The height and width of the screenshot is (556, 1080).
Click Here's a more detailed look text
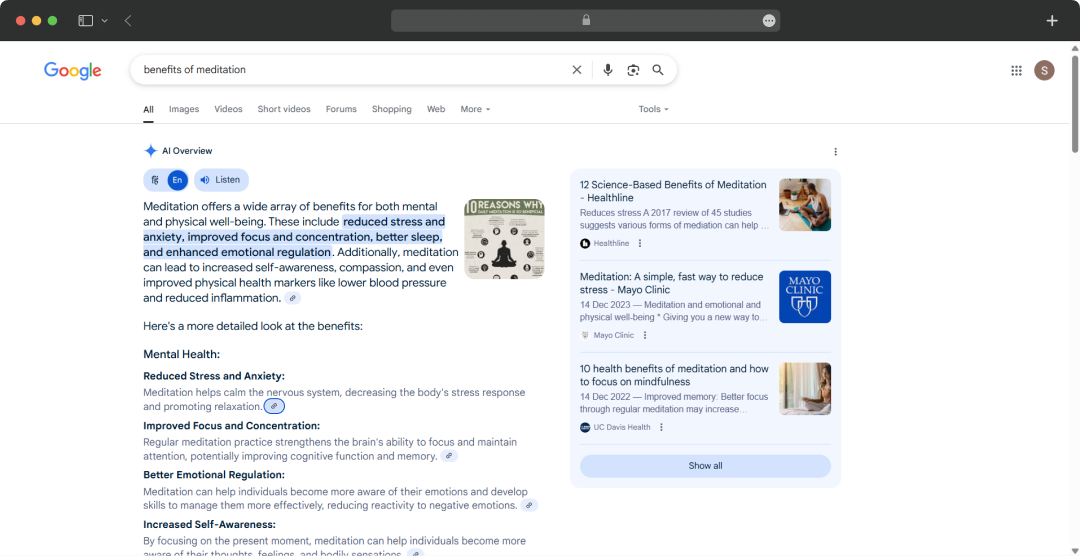253,326
